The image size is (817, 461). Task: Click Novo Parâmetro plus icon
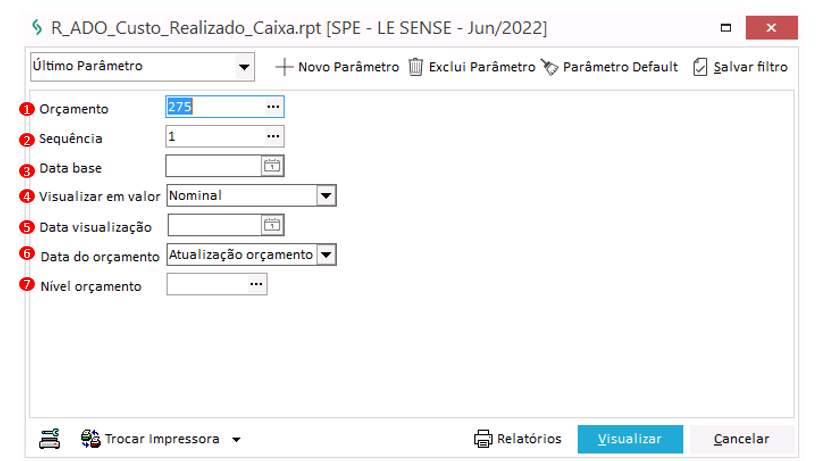284,67
